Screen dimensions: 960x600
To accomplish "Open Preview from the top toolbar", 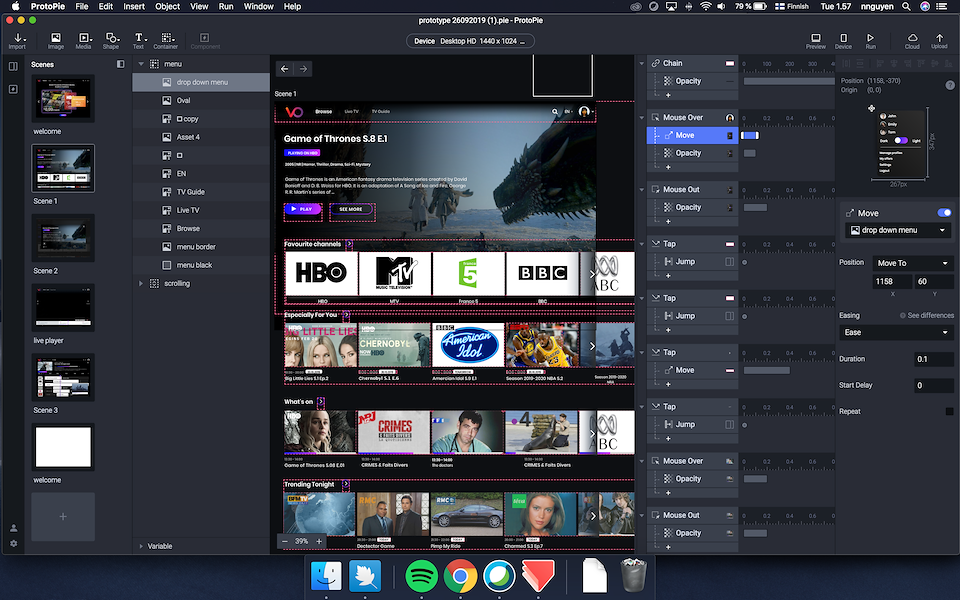I will [x=816, y=40].
